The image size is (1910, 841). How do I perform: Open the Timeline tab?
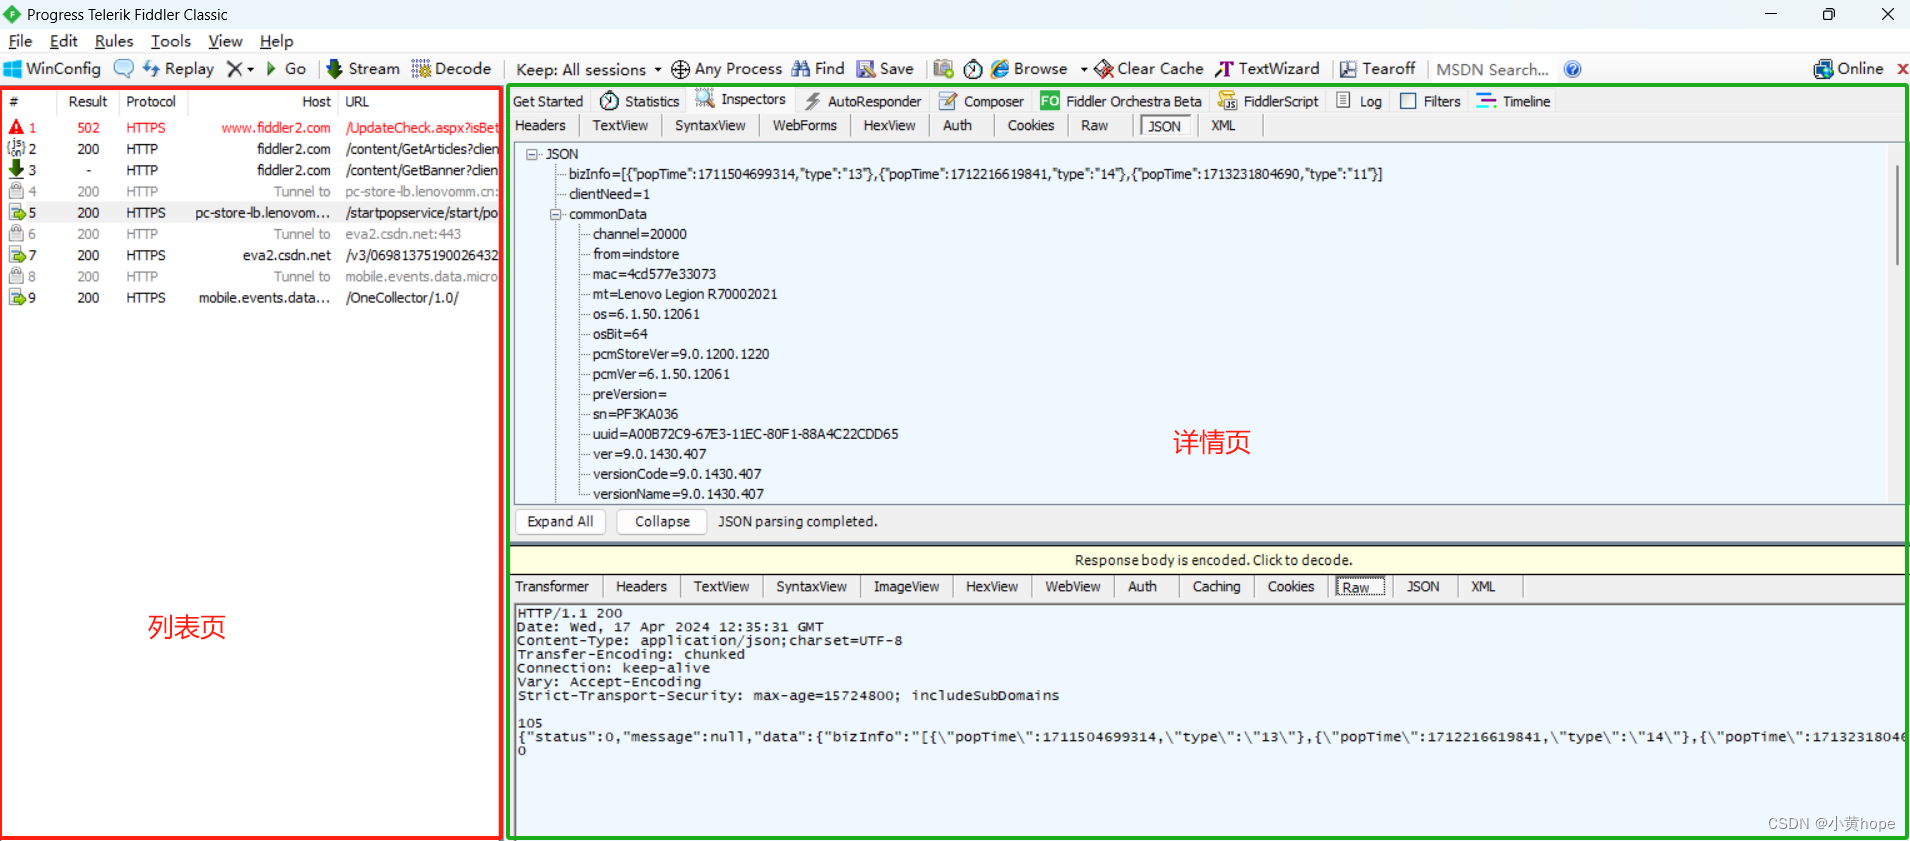click(x=1513, y=101)
